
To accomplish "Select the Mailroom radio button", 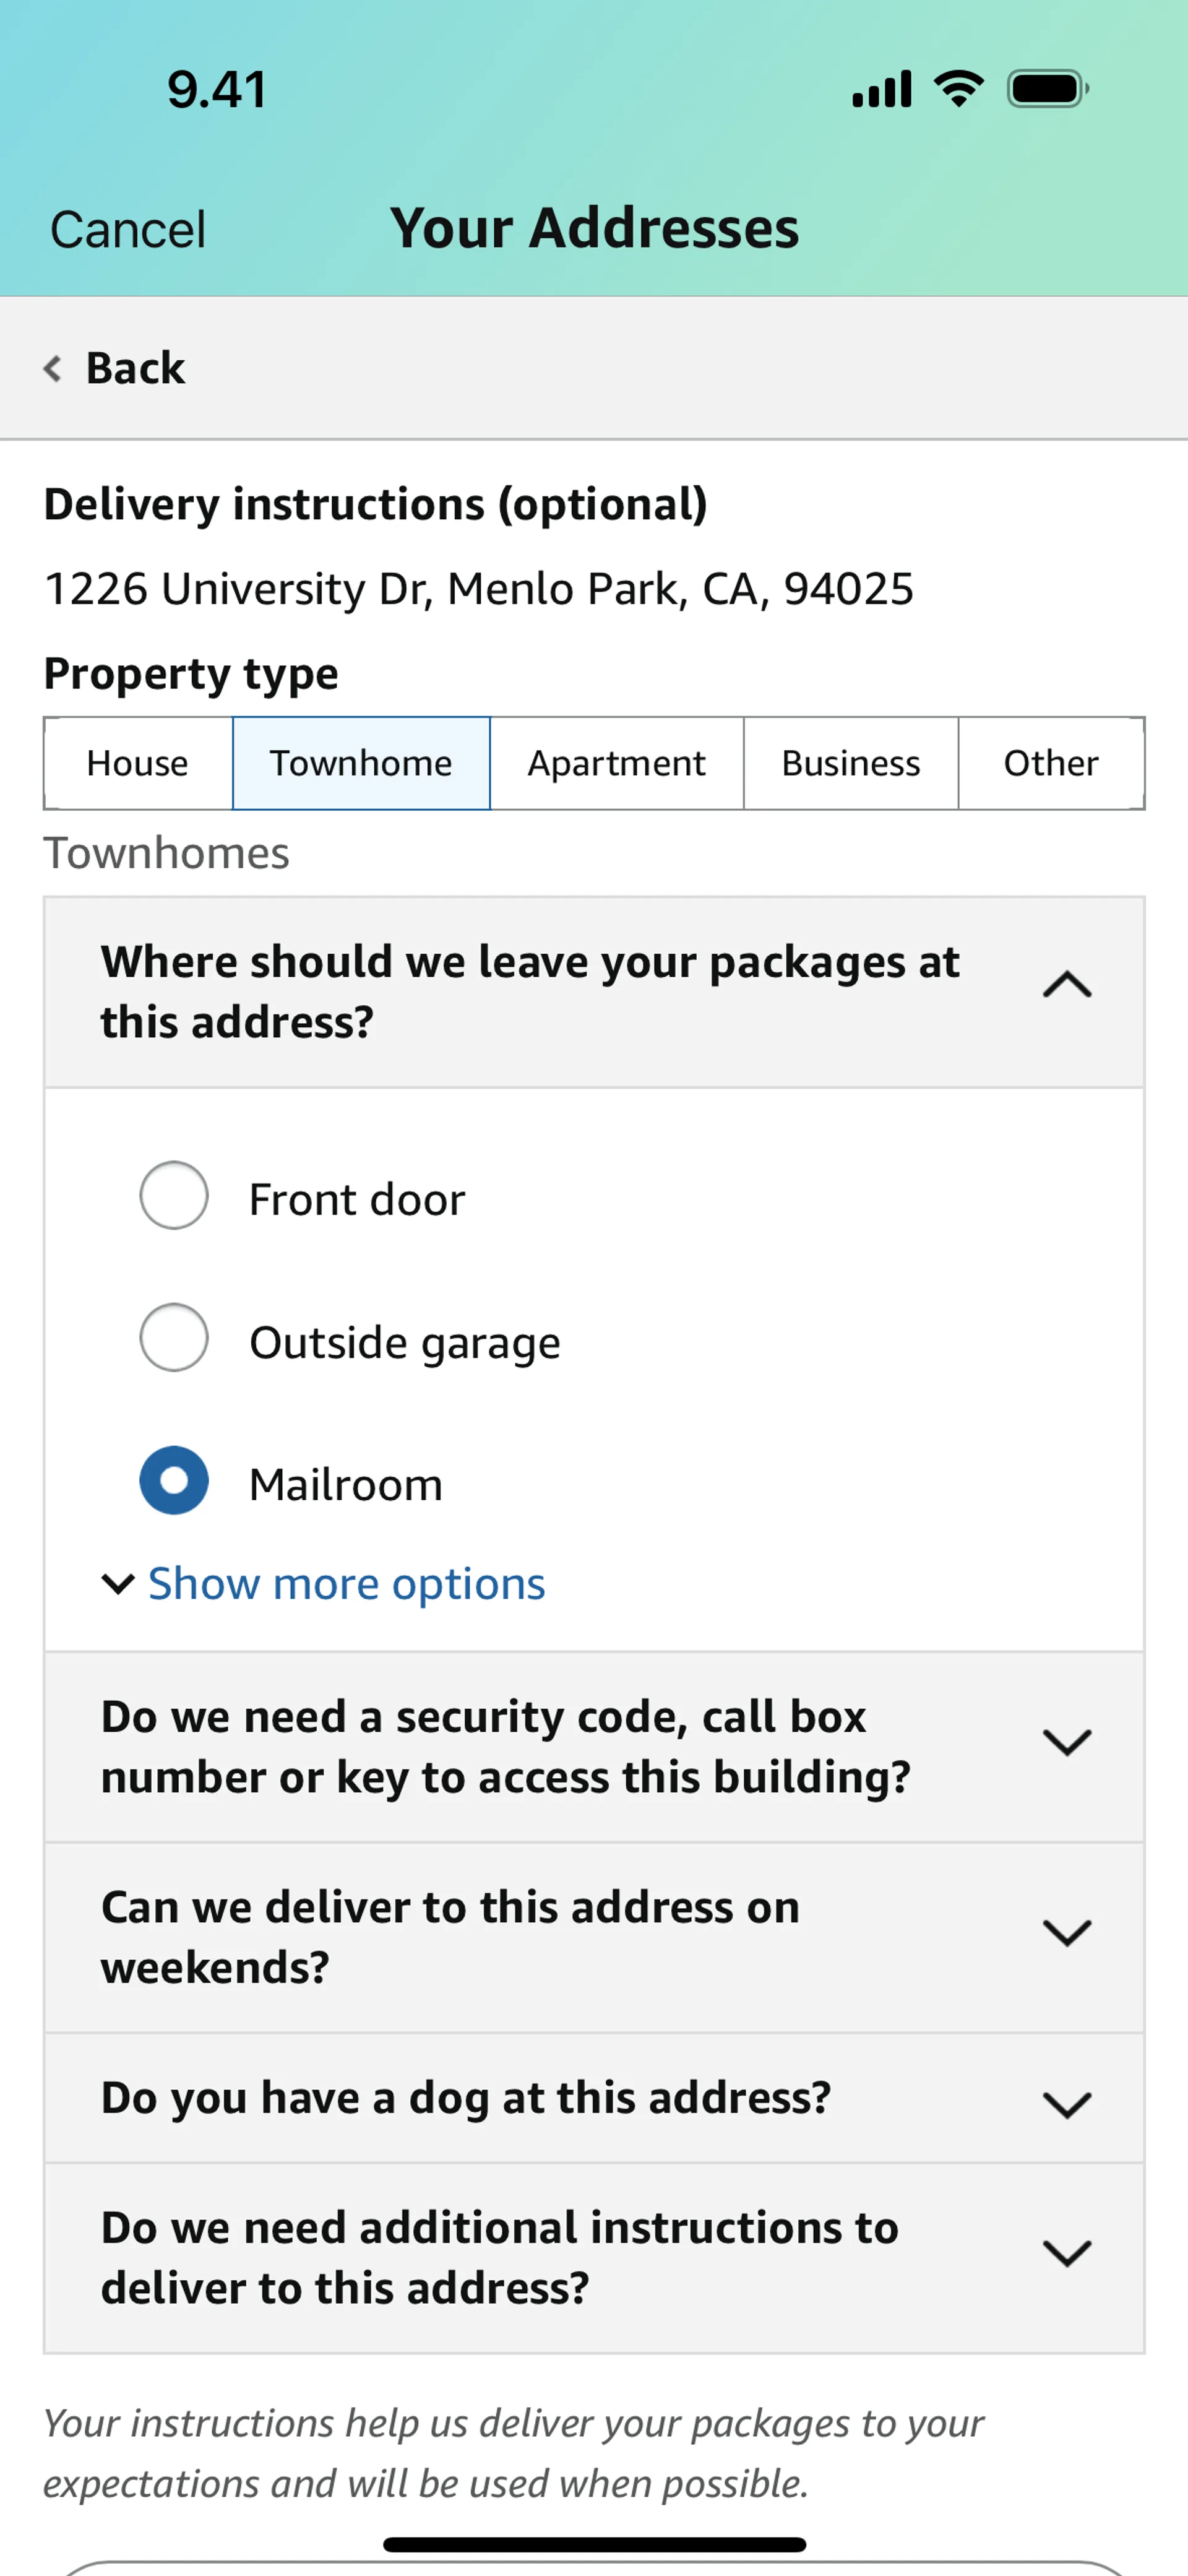I will point(174,1480).
